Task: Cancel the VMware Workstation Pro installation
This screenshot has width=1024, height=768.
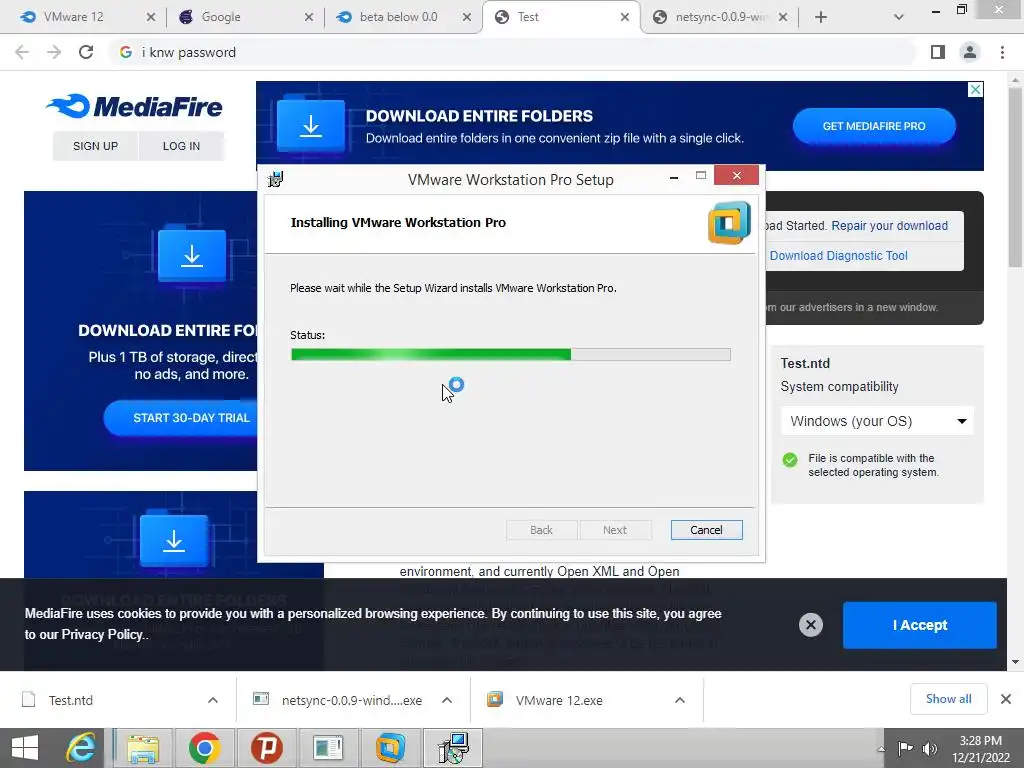Action: 707,530
